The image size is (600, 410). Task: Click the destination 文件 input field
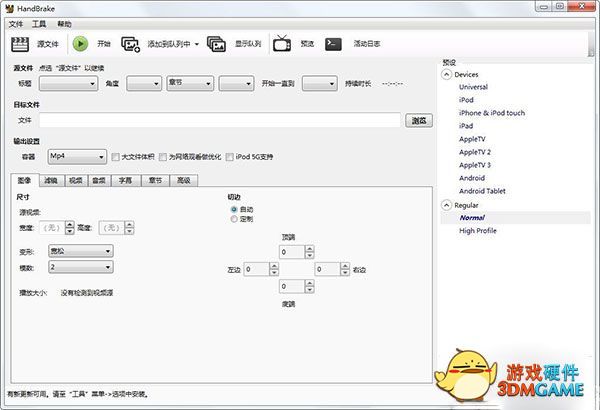[220, 120]
